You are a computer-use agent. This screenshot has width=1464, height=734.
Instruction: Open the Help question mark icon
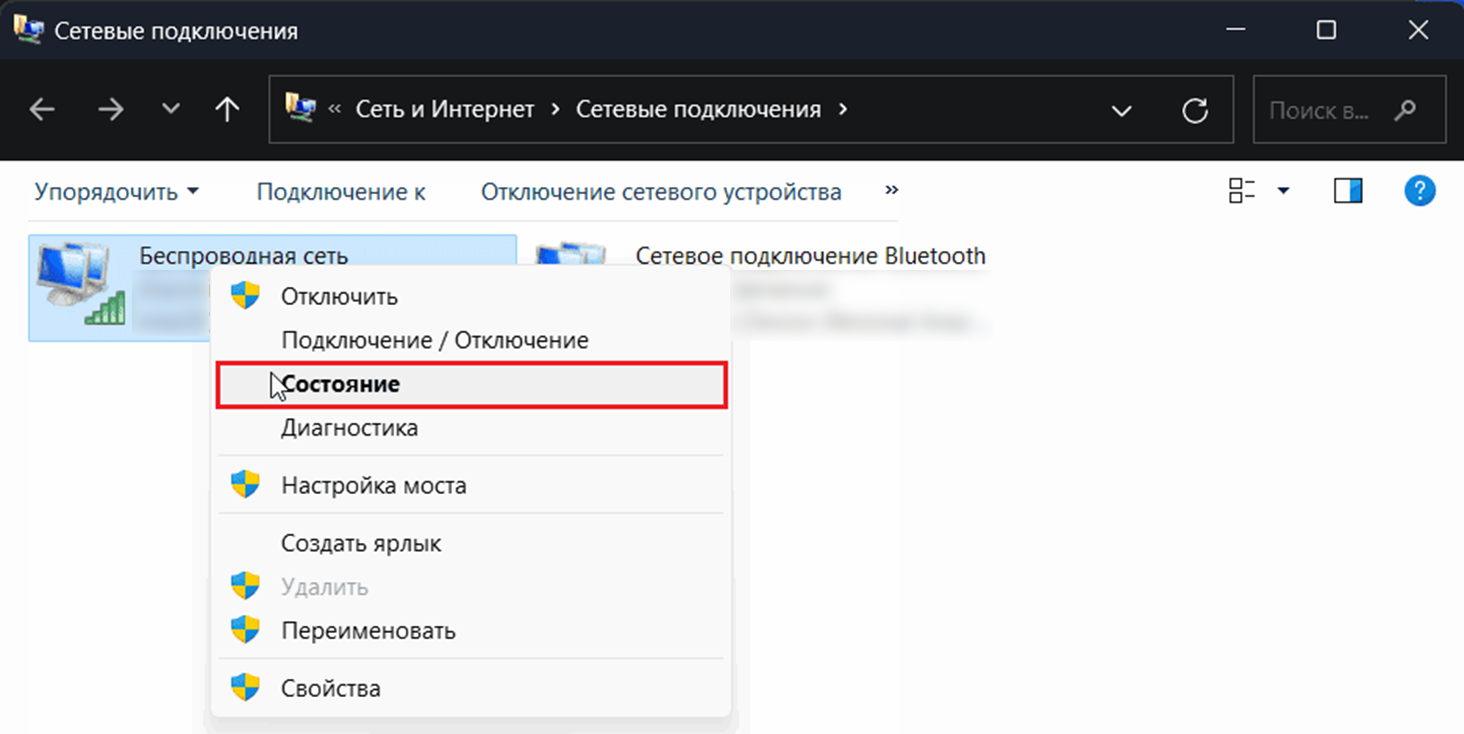coord(1419,191)
